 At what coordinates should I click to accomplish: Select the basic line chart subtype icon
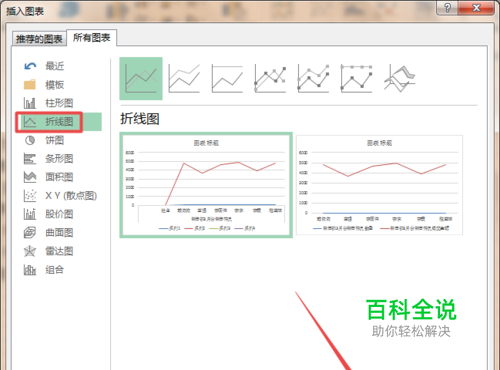click(x=141, y=79)
